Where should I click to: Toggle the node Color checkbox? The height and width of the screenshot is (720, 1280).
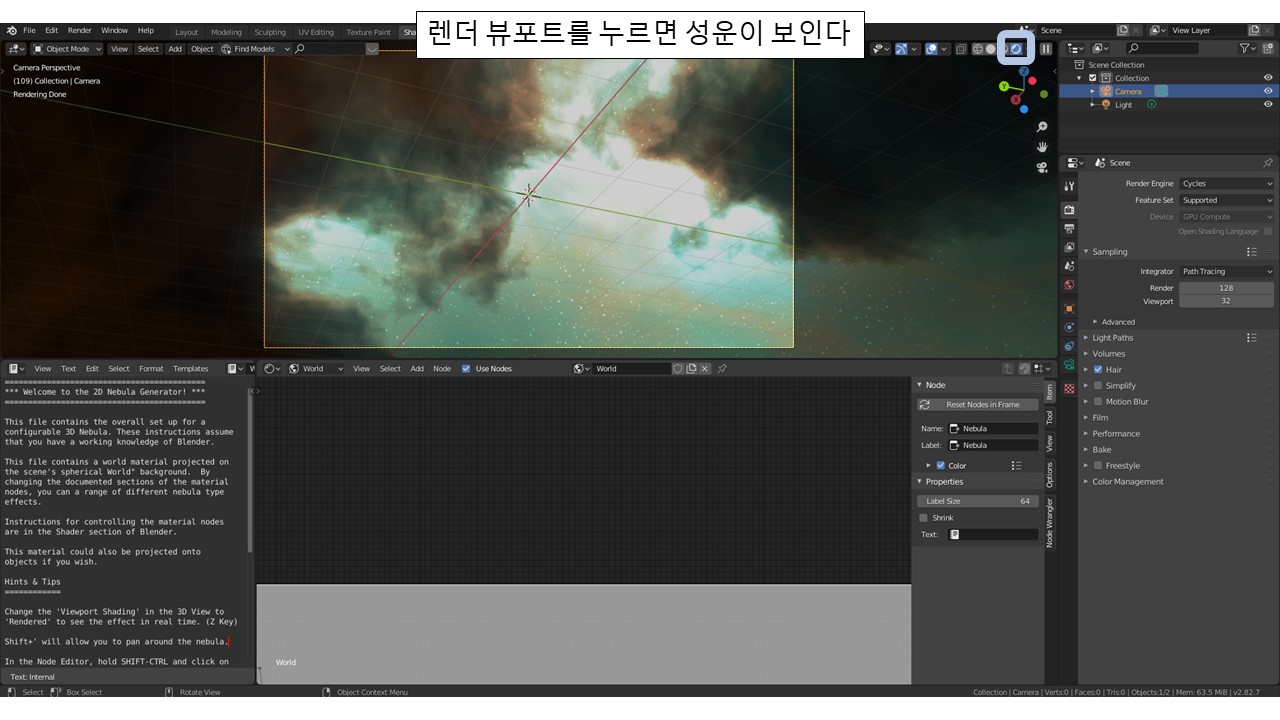coord(940,465)
